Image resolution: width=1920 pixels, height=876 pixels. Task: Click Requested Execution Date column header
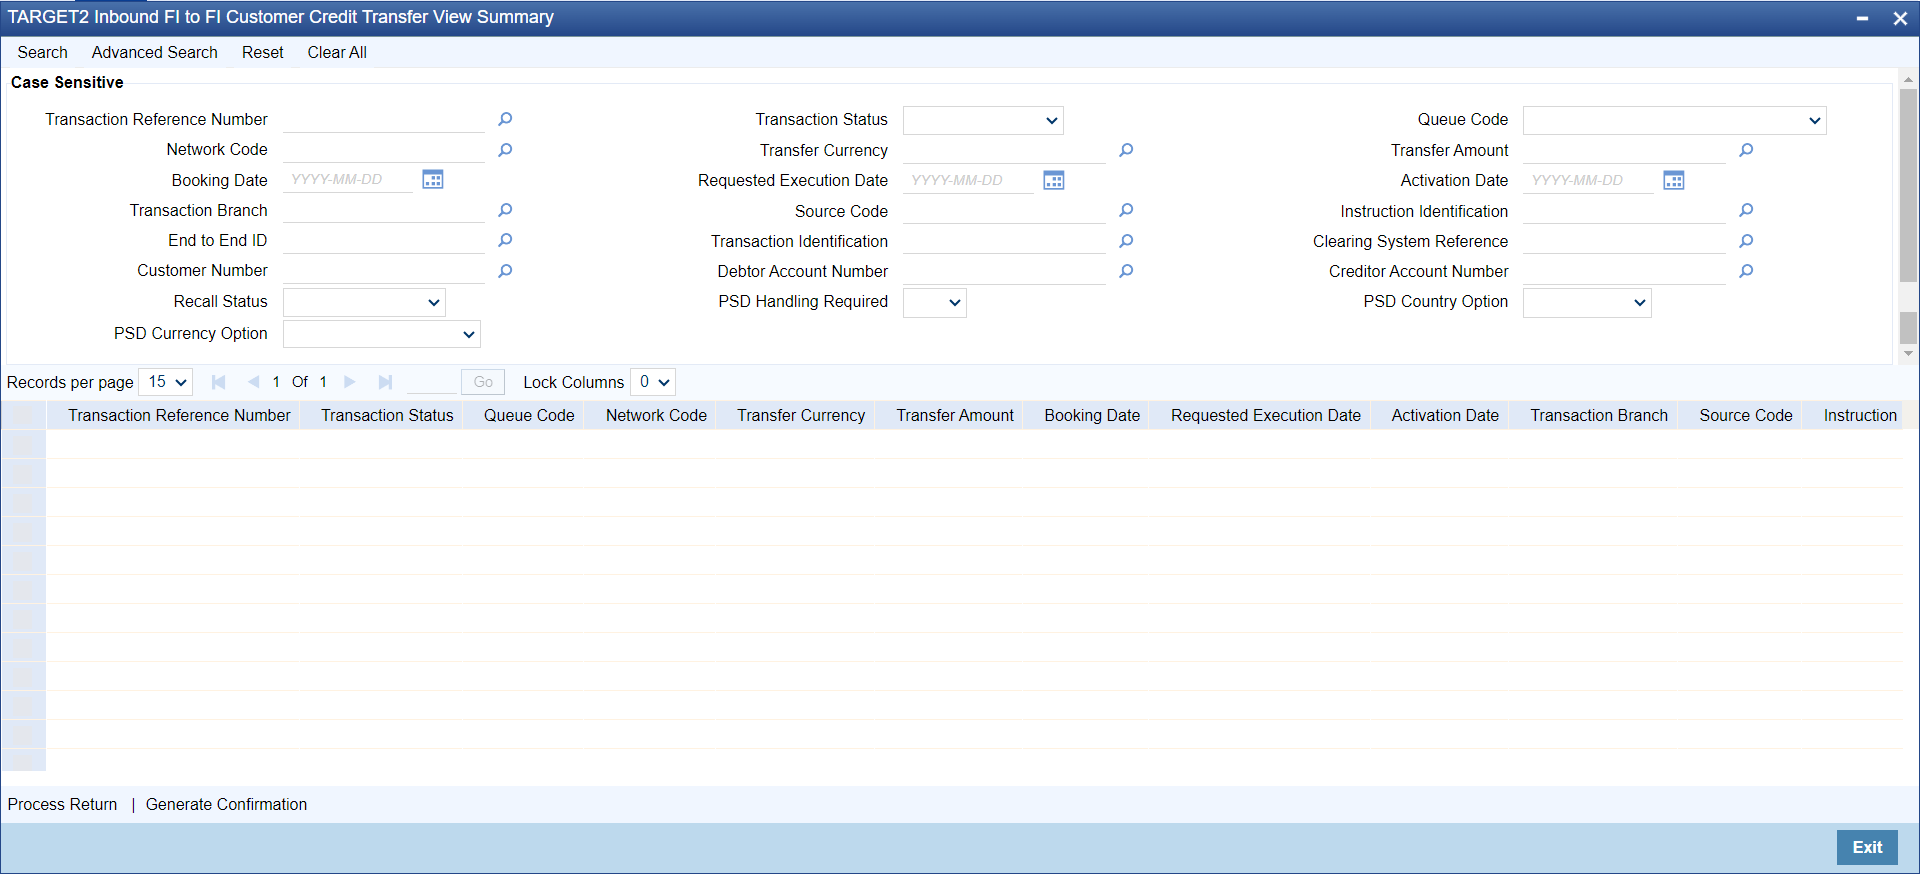1266,416
